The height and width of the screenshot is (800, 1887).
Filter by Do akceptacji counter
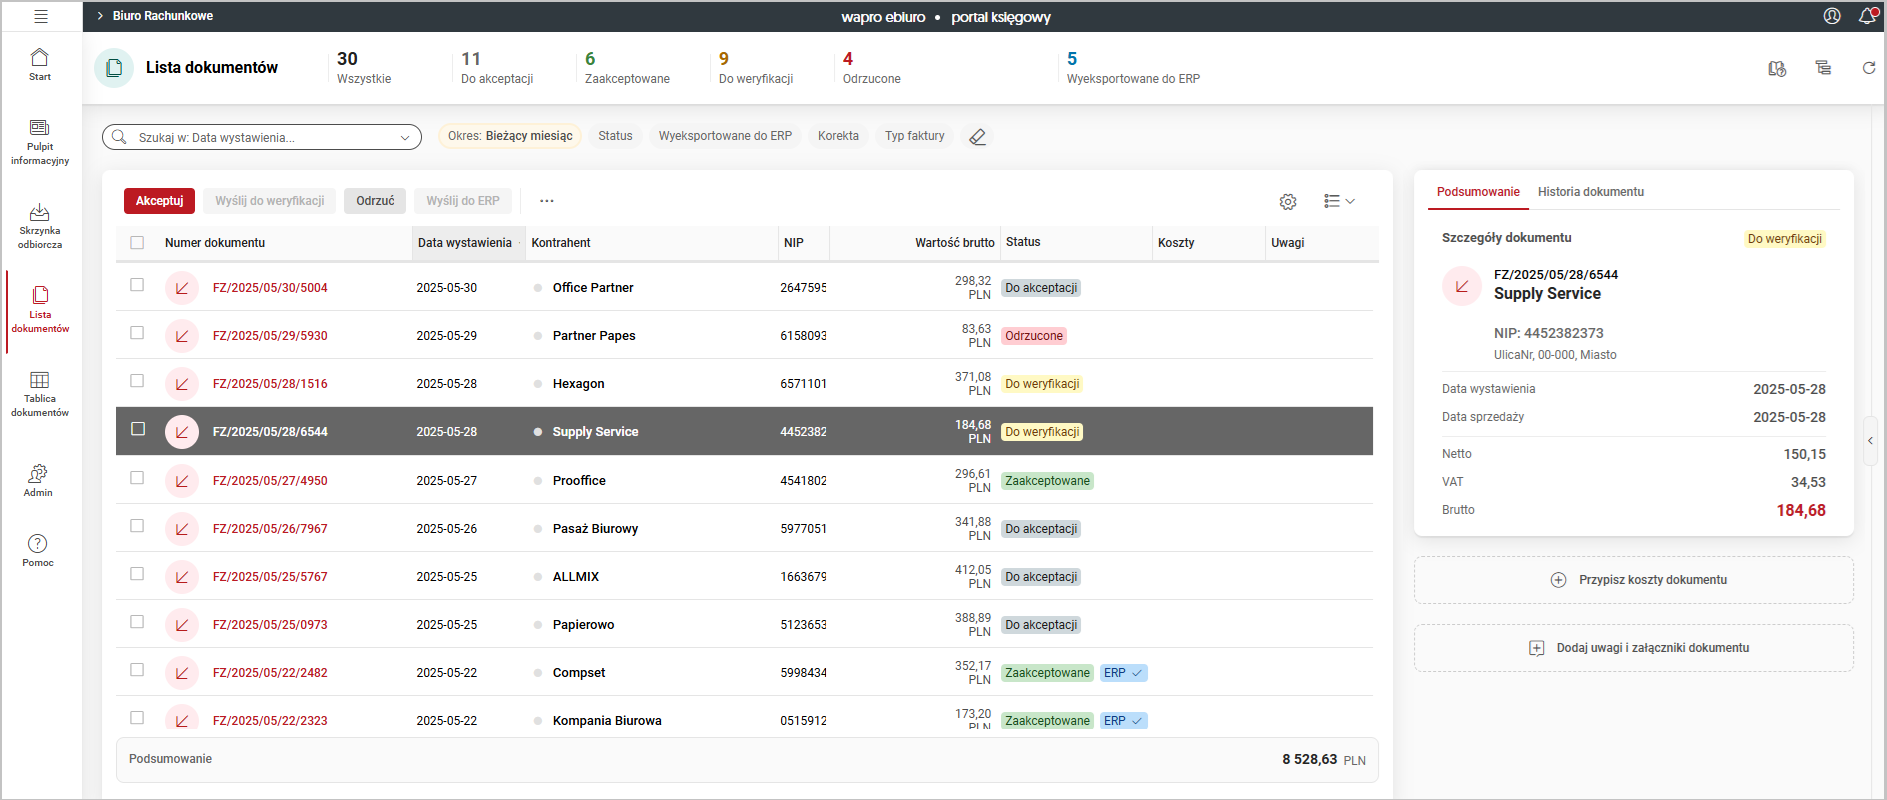(x=497, y=67)
